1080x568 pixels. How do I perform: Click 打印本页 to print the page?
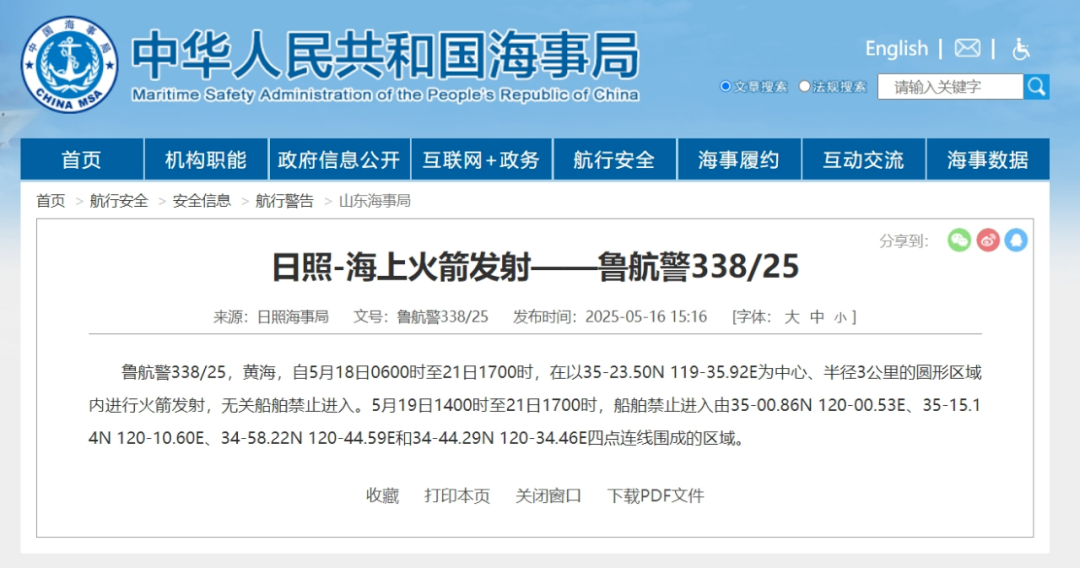(457, 496)
